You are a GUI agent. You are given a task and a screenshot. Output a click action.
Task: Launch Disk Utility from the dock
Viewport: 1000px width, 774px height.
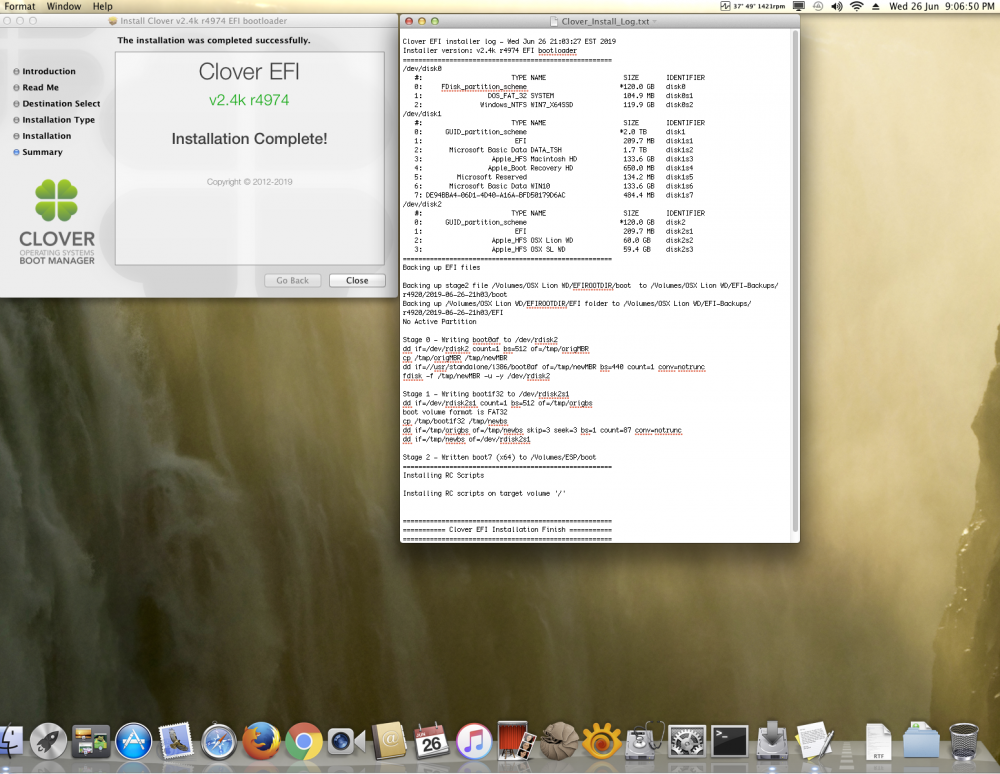click(644, 741)
